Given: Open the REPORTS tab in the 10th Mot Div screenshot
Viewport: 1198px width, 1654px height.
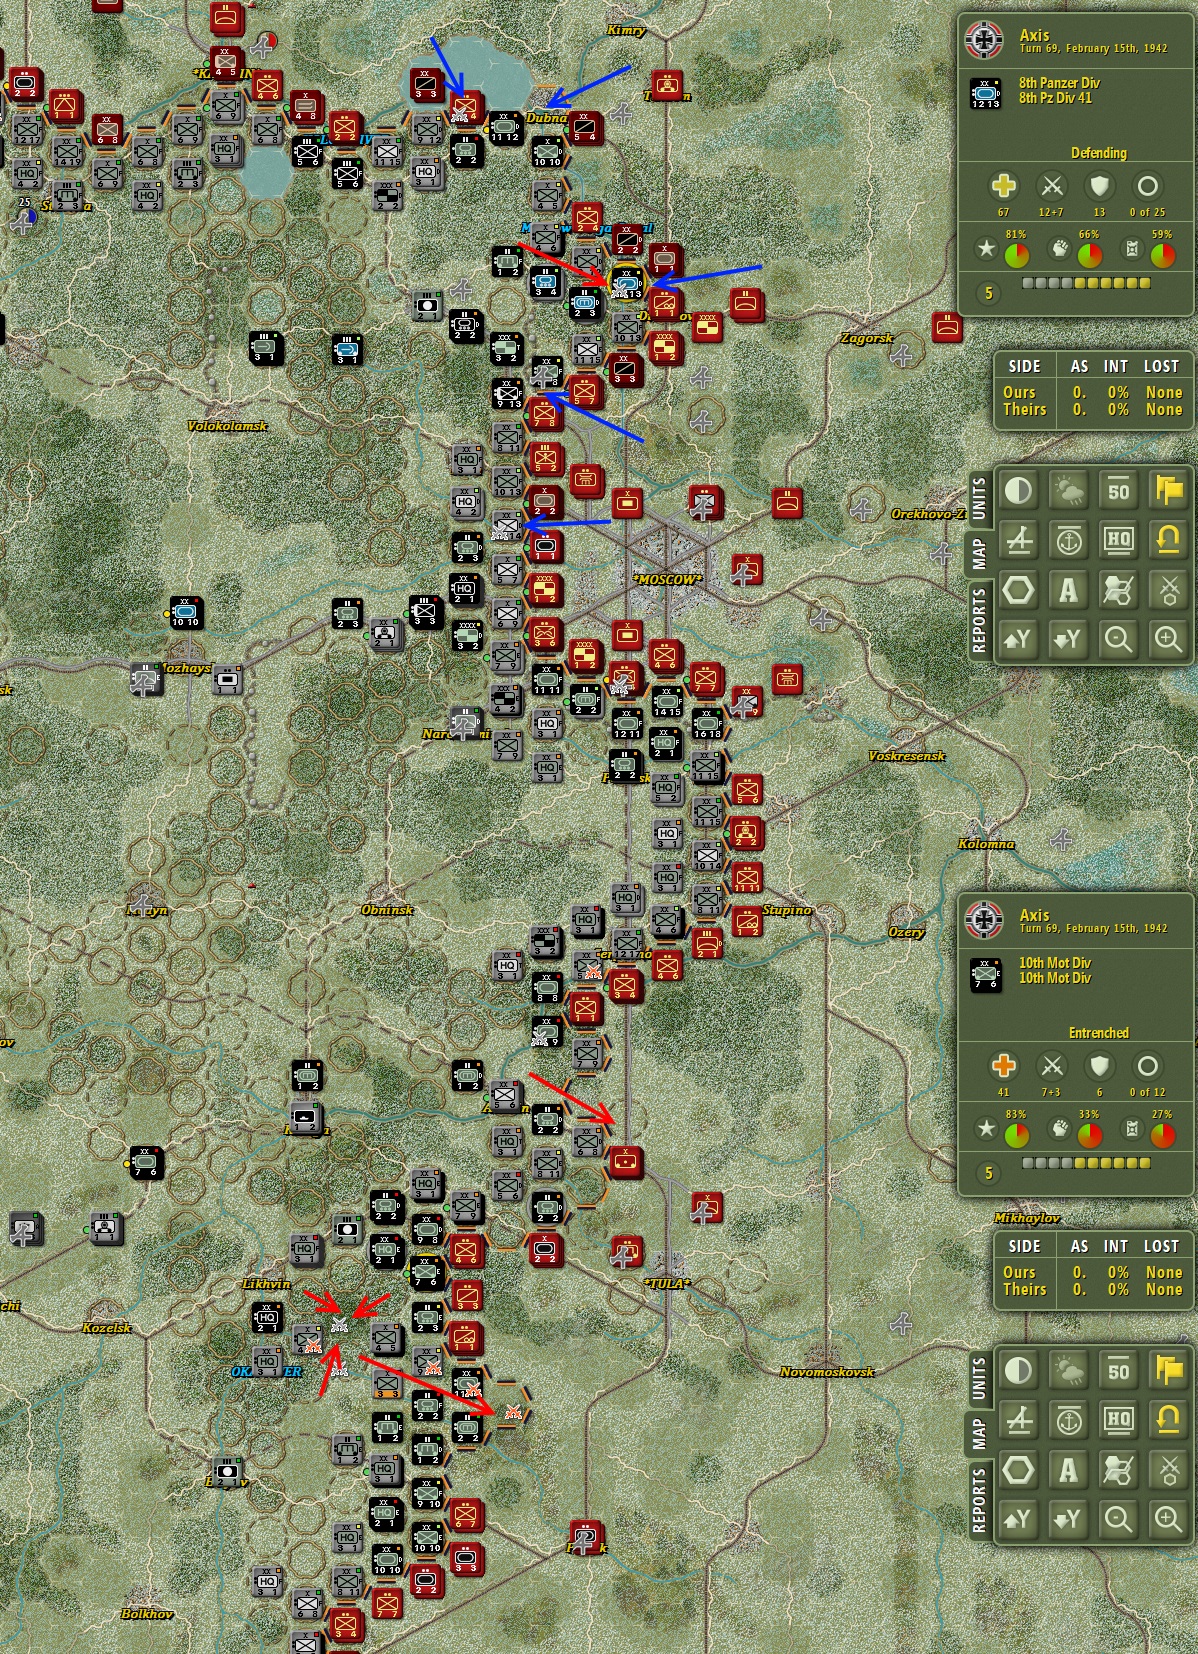Looking at the screenshot, I should [x=979, y=1501].
